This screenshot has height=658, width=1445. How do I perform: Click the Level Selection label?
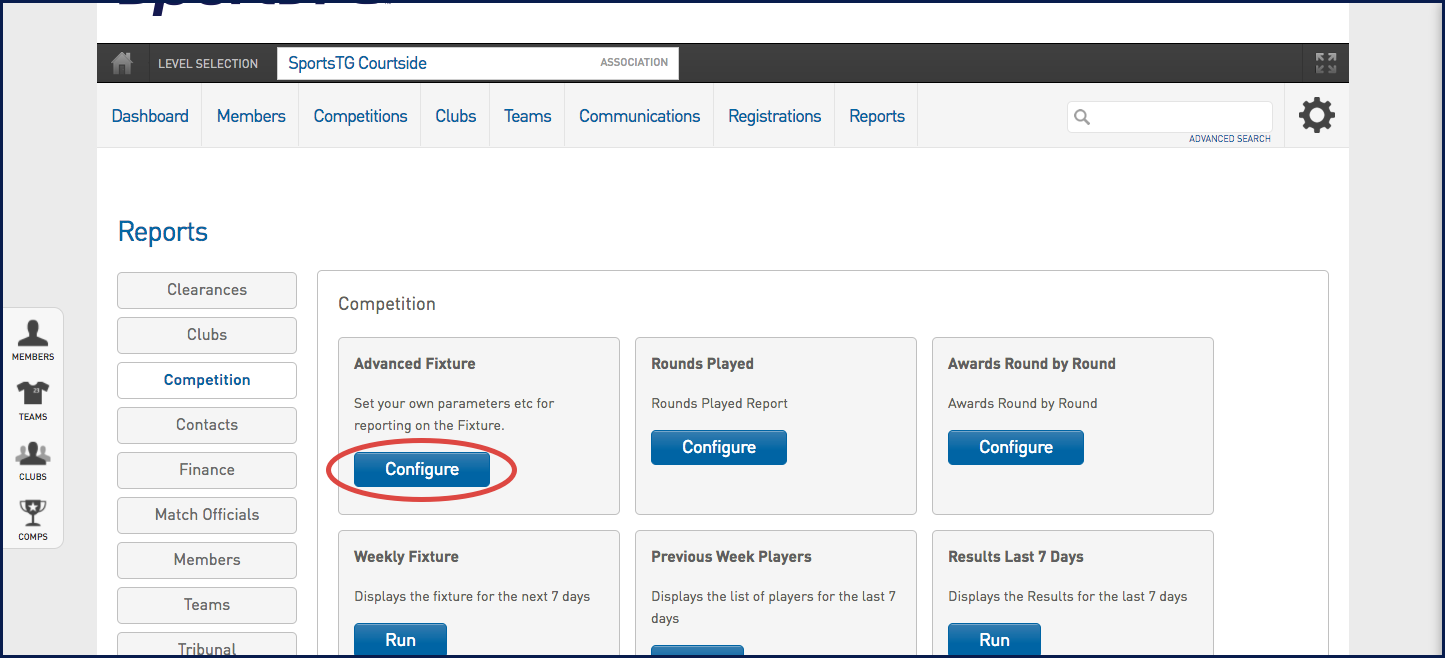[x=208, y=63]
